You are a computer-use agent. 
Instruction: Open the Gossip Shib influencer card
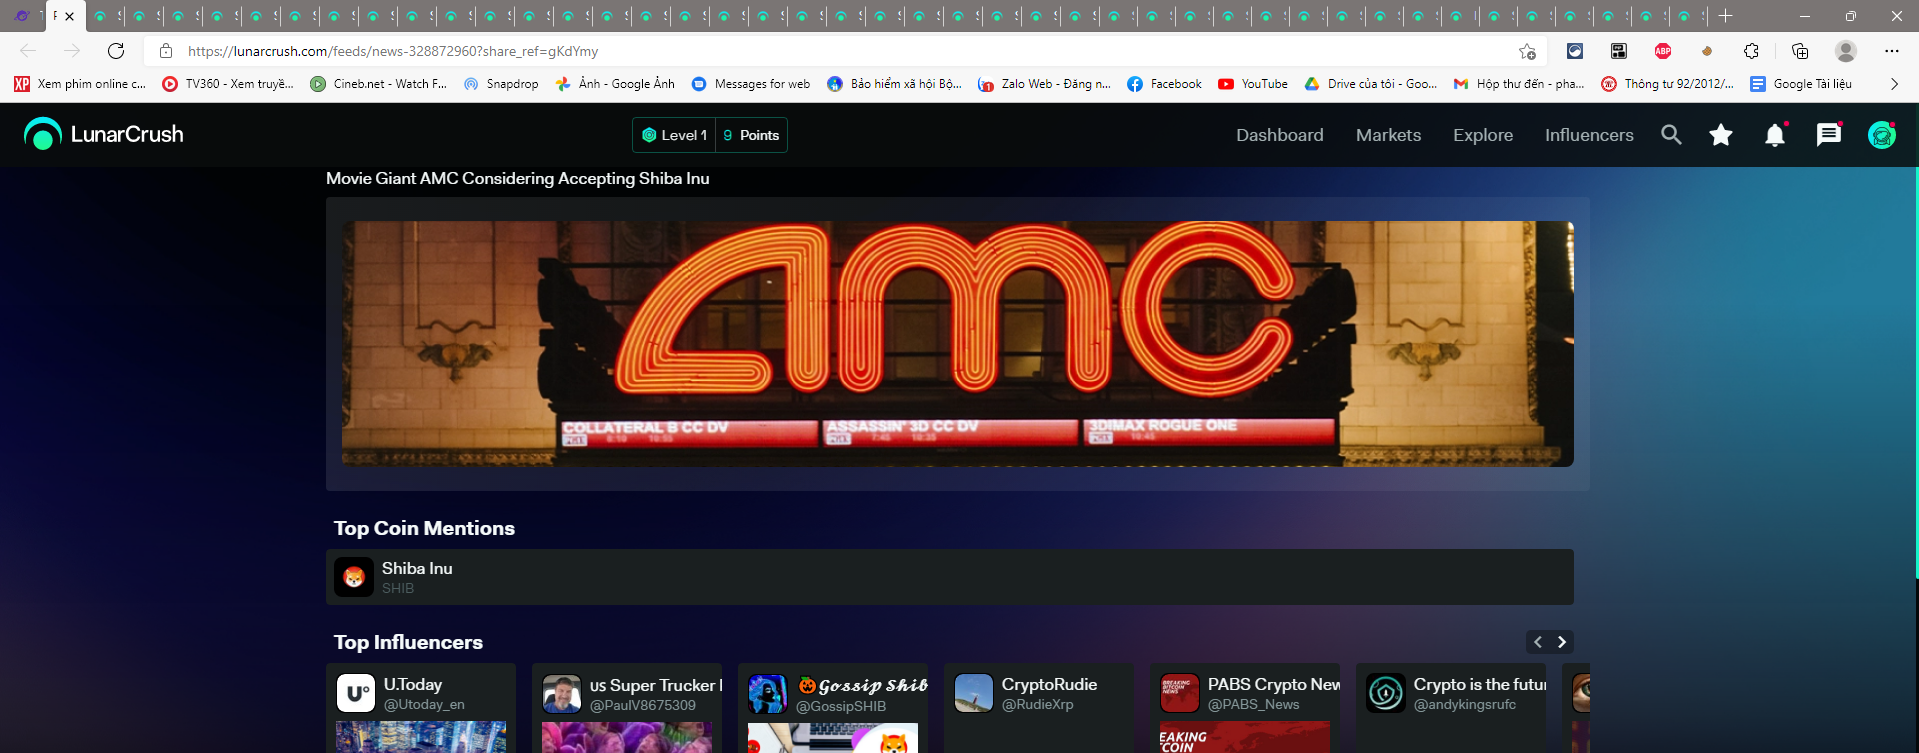coord(833,708)
